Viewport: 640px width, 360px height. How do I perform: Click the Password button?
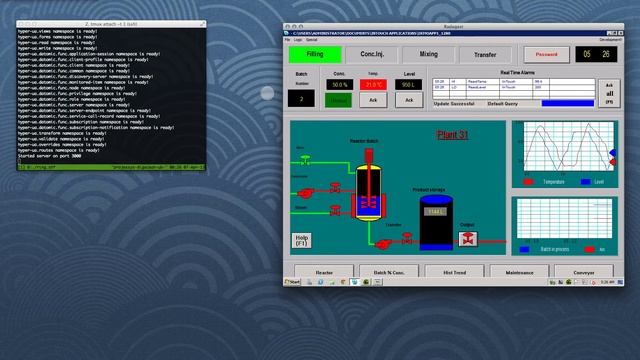pos(547,54)
